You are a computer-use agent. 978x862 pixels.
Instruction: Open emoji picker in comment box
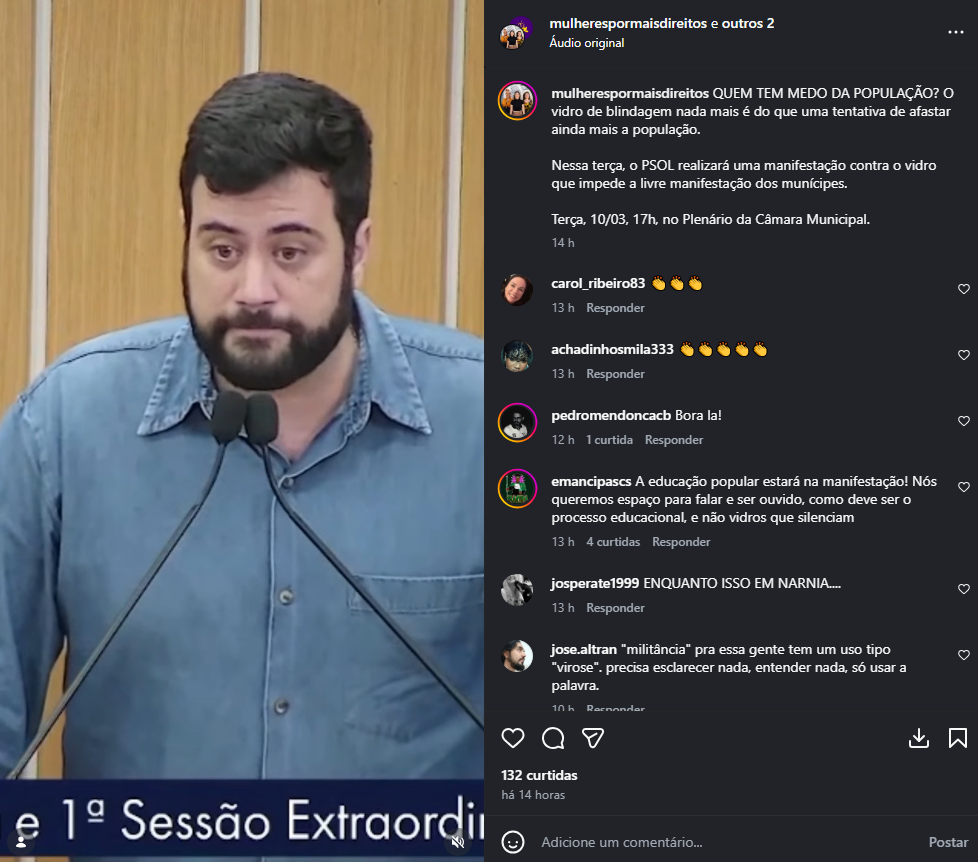click(513, 842)
